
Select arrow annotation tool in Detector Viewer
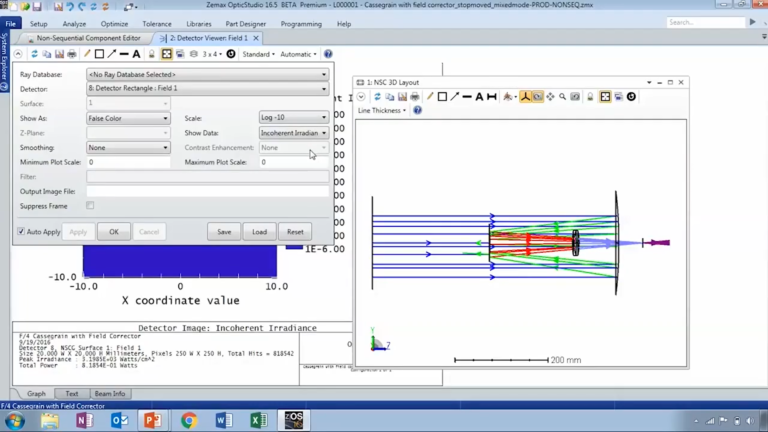point(112,54)
